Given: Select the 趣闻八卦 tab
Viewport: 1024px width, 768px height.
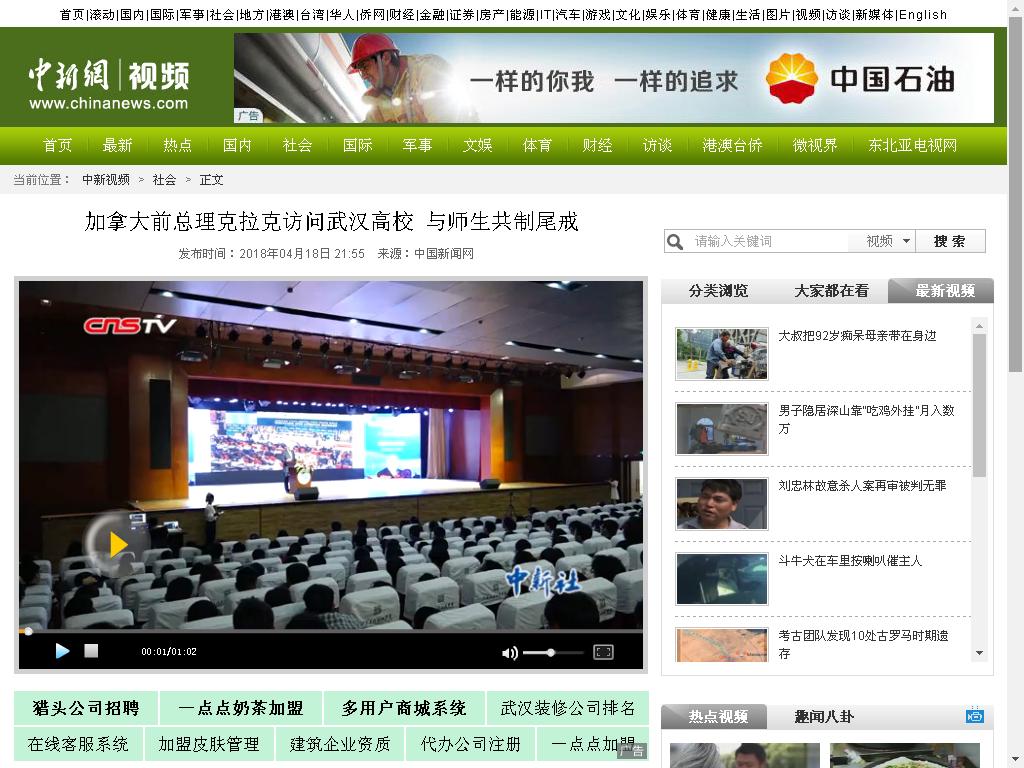Looking at the screenshot, I should tap(824, 717).
